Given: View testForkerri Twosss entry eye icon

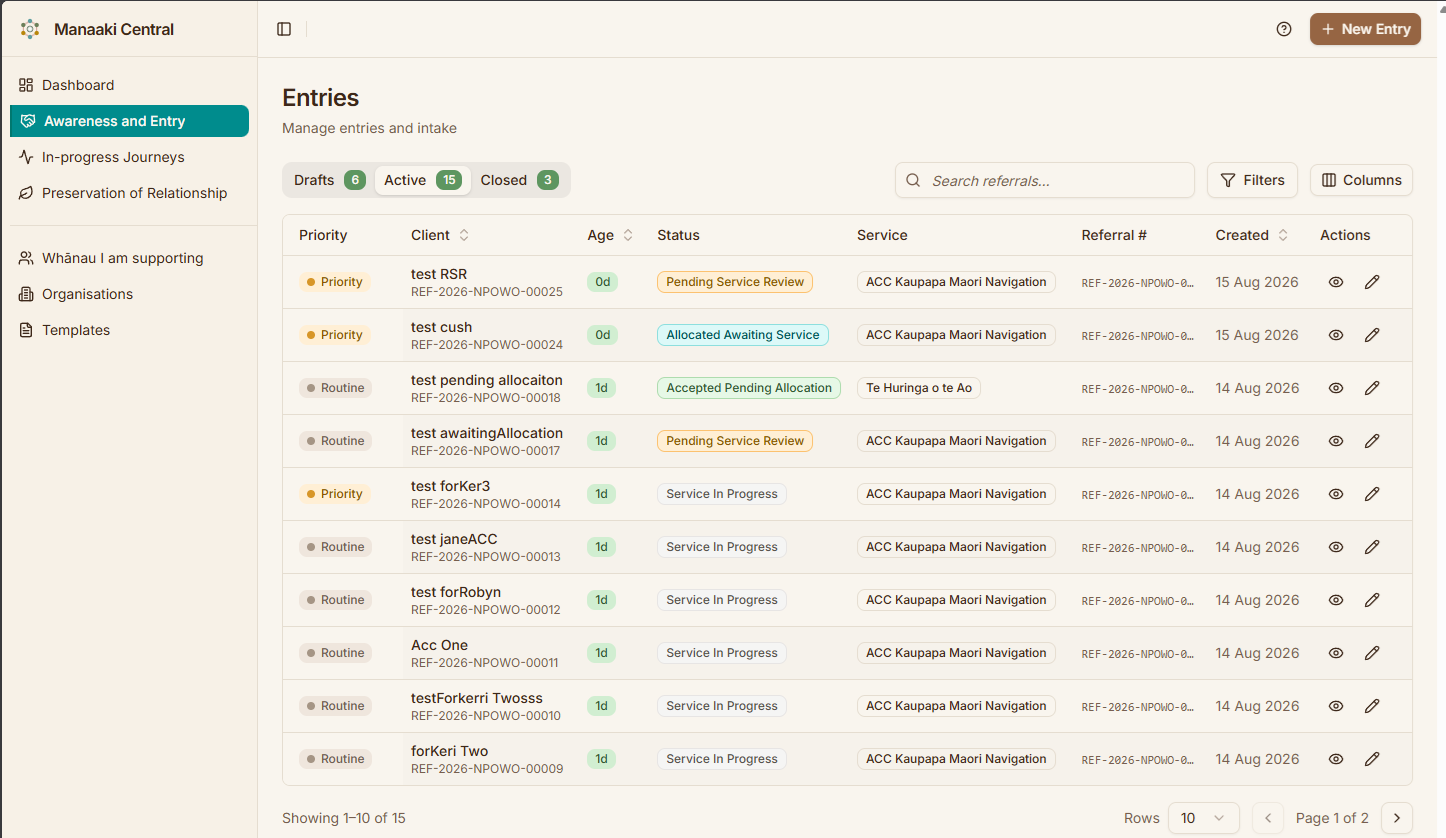Looking at the screenshot, I should (x=1336, y=706).
